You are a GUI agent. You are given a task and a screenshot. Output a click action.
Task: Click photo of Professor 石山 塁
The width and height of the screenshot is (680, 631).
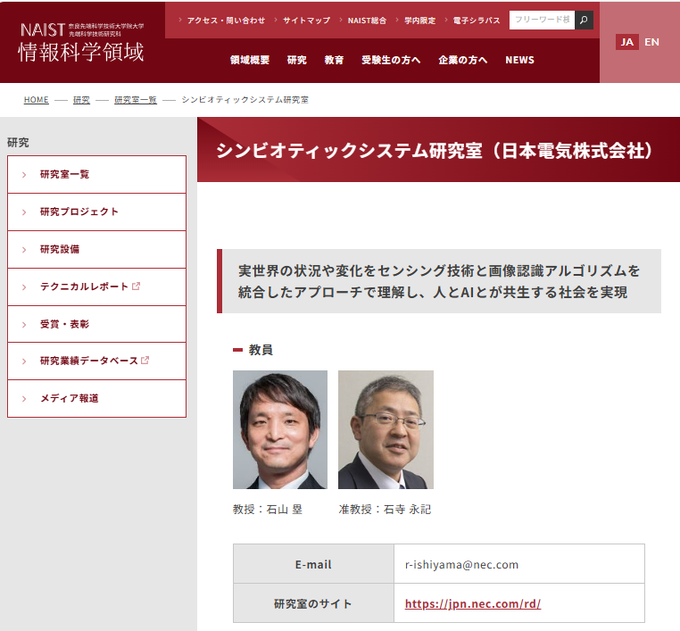[280, 429]
